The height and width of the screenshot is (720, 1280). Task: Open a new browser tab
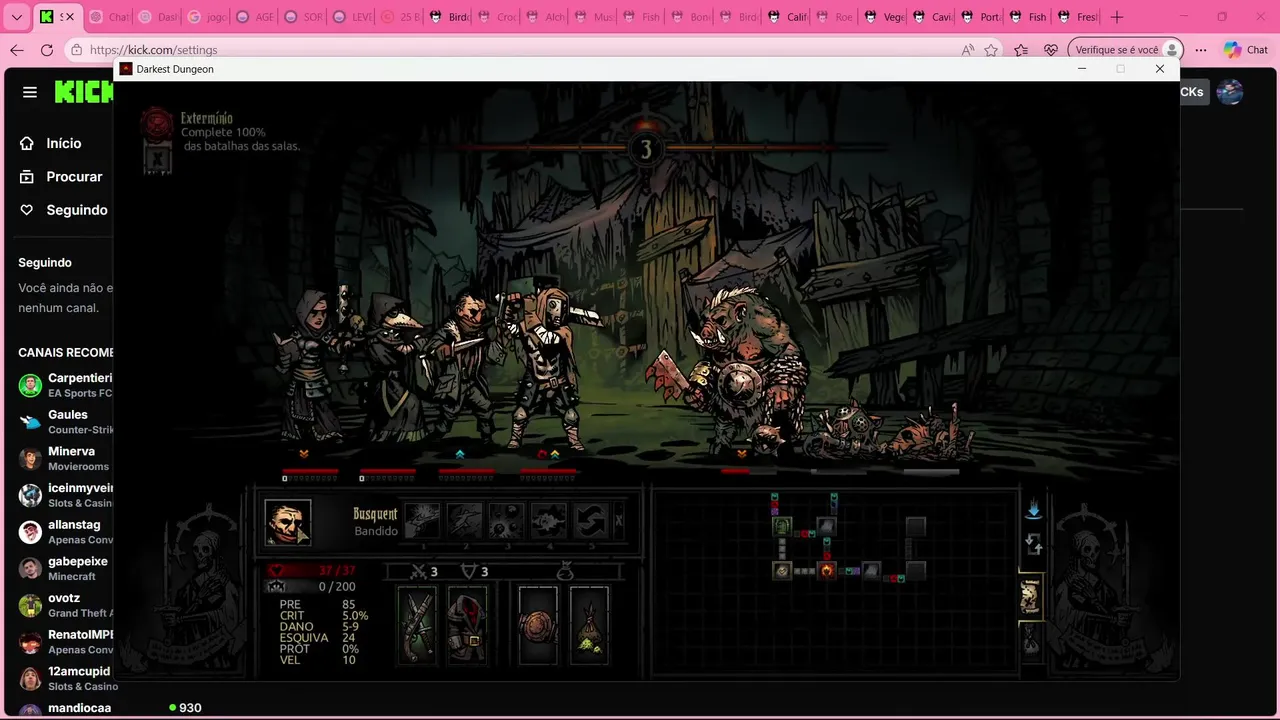(1117, 17)
